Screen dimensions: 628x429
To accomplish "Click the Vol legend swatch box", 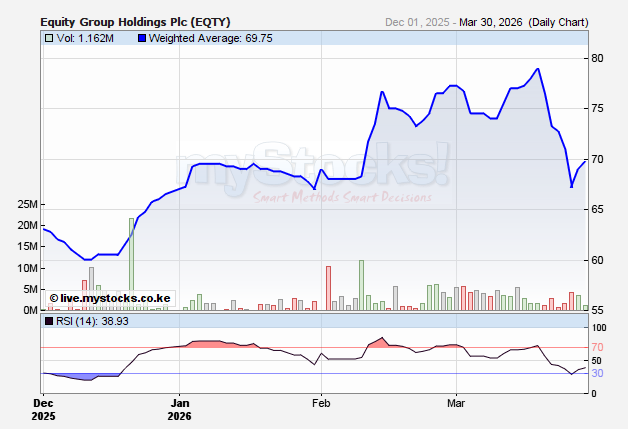I will click(49, 39).
